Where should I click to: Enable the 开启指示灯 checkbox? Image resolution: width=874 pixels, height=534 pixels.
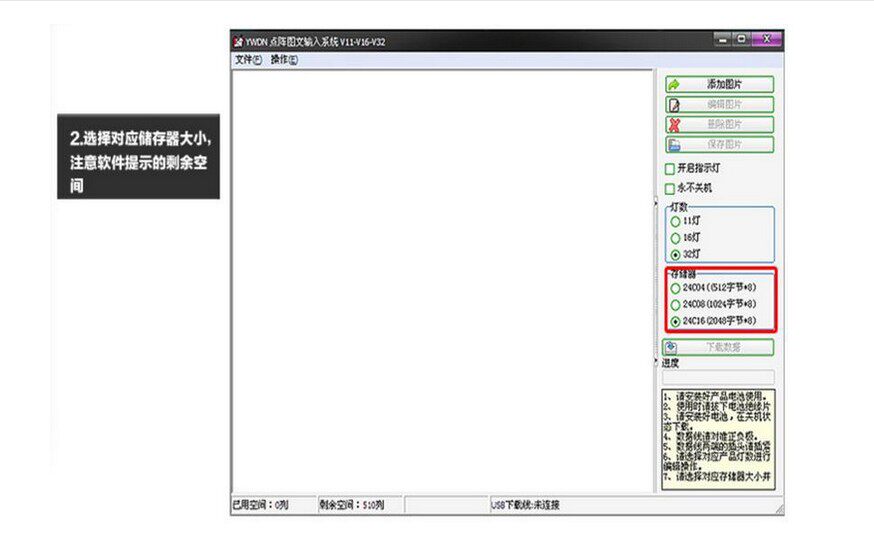click(x=670, y=168)
